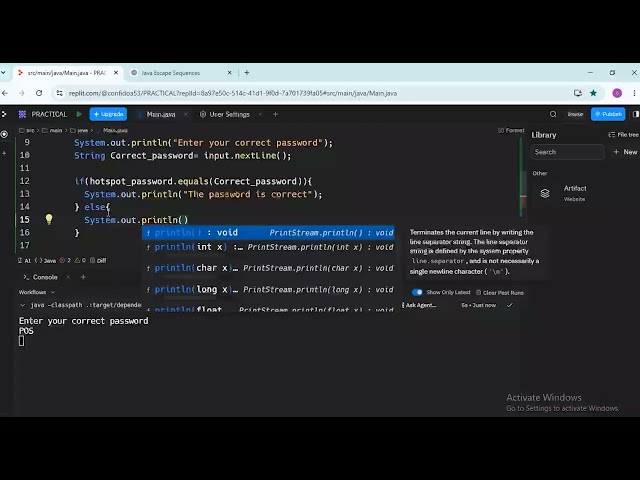Screen dimensions: 640x480
Task: Click the Java language status item
Action: [45, 260]
